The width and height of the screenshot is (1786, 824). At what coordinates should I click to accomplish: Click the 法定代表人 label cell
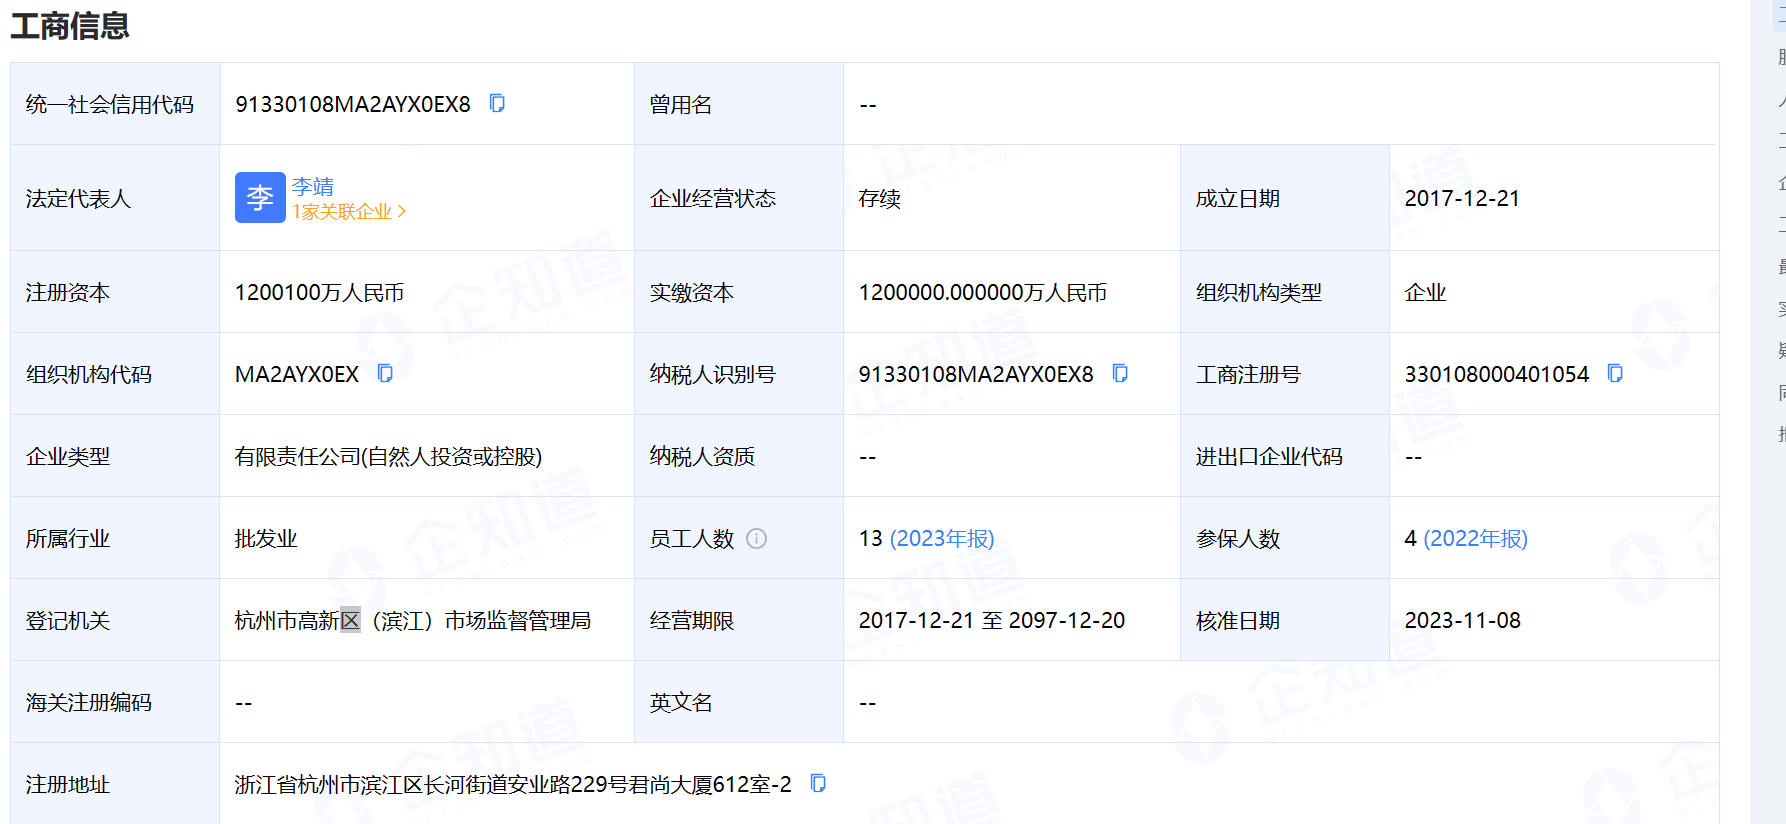click(x=115, y=198)
